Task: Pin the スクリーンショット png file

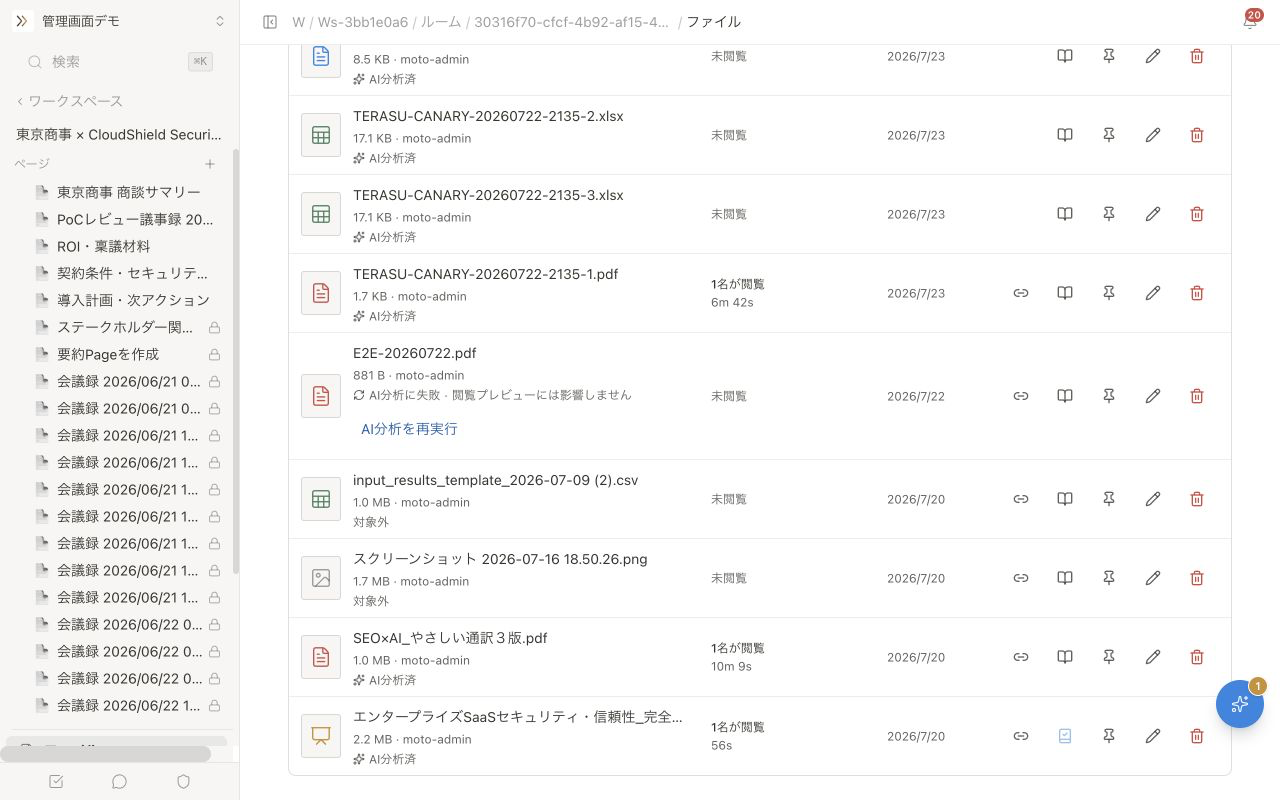Action: tap(1109, 578)
